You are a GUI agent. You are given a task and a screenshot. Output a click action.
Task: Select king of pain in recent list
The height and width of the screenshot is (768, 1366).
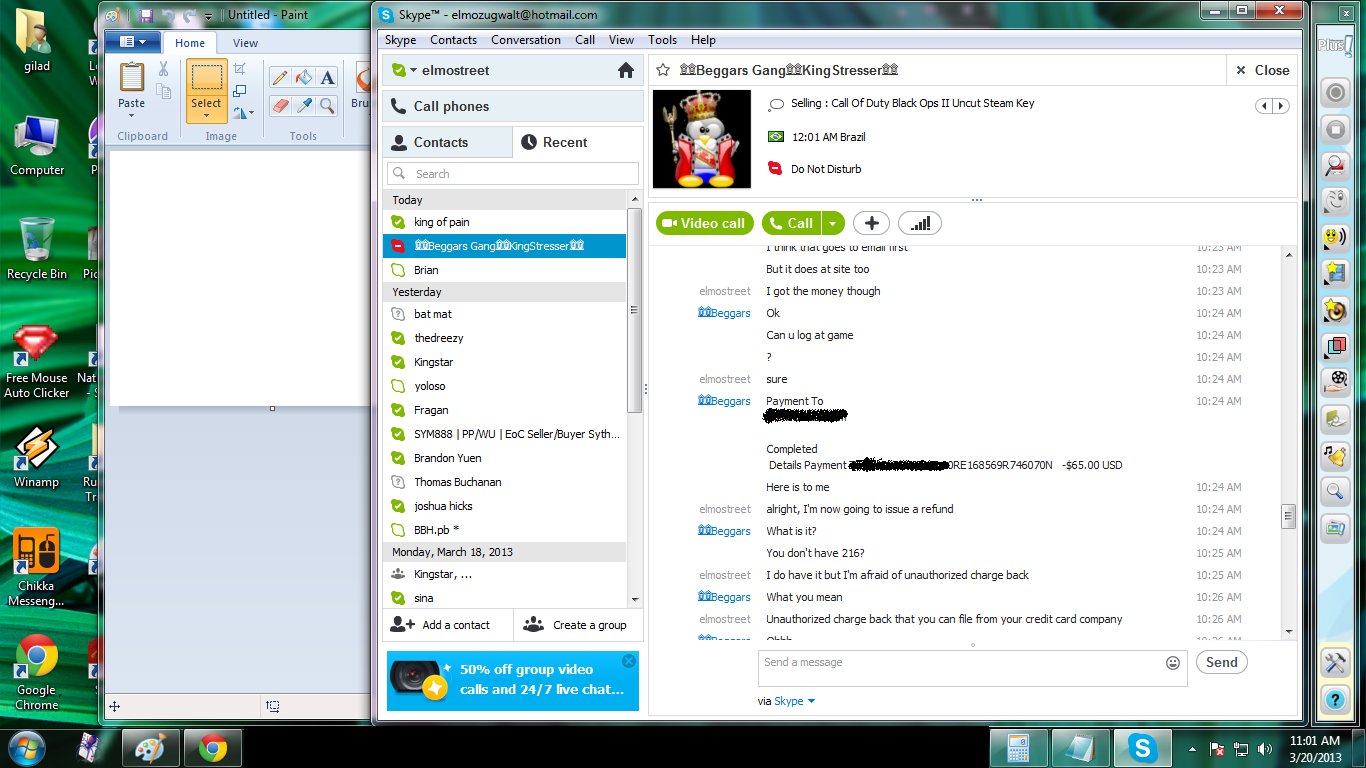pyautogui.click(x=505, y=222)
